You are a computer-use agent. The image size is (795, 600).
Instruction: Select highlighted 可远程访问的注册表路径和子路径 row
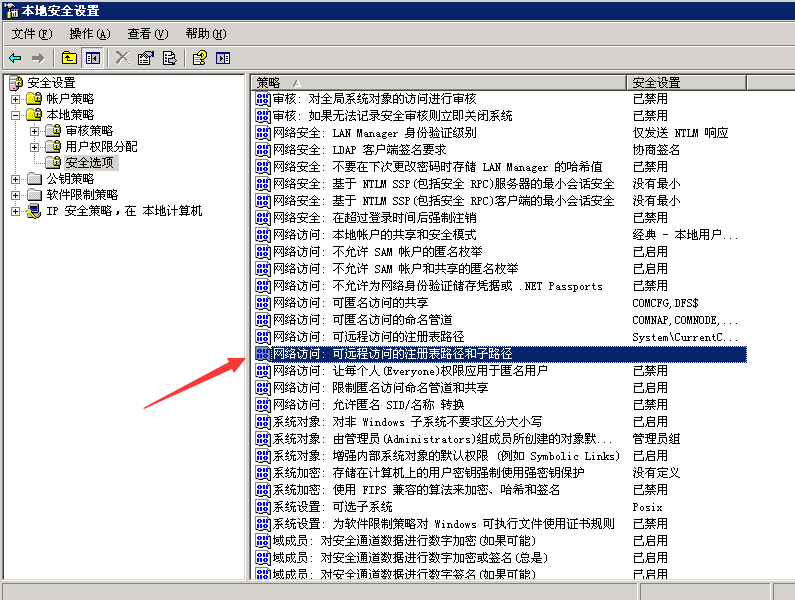[x=500, y=354]
